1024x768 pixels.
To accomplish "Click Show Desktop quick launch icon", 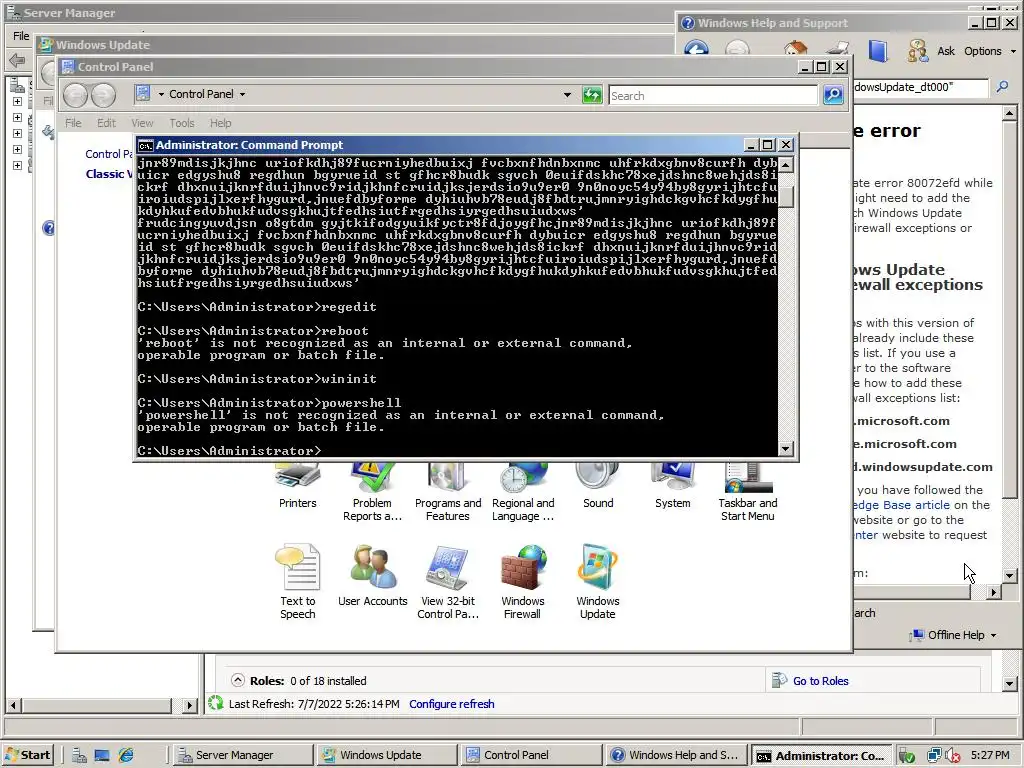I will click(102, 755).
